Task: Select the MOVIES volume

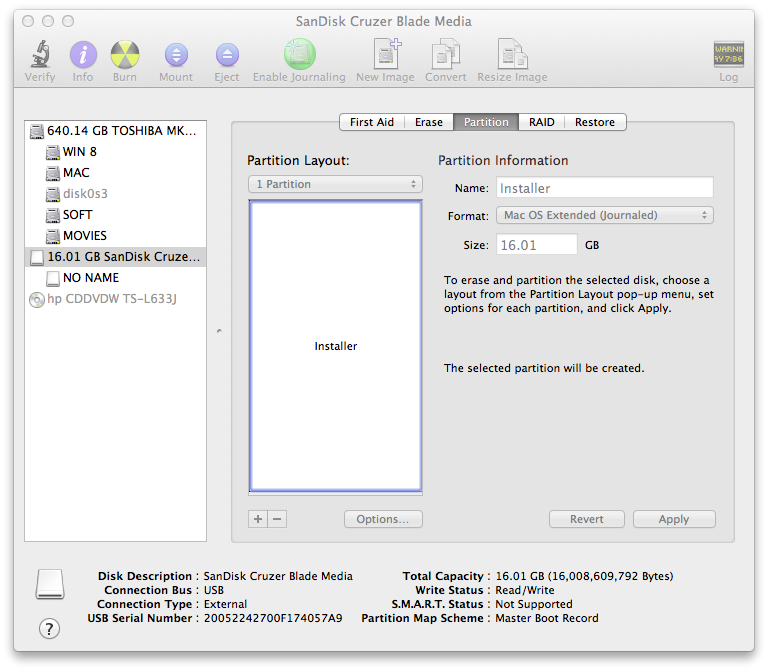Action: click(x=116, y=236)
